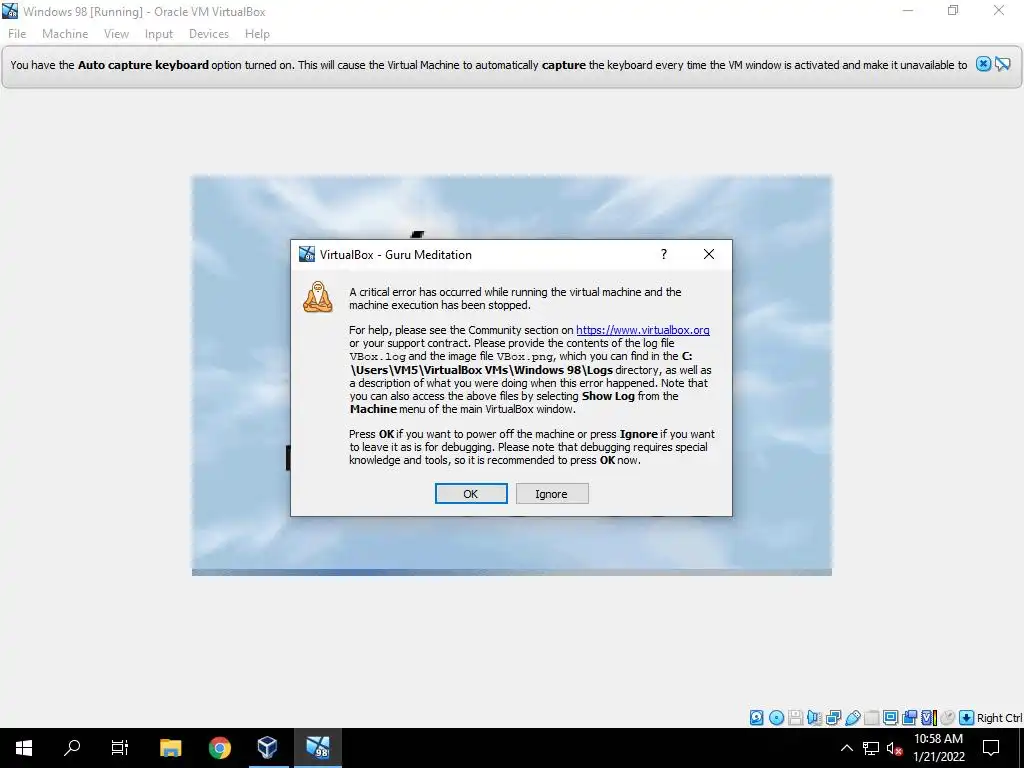The image size is (1024, 768).
Task: Open the https://www.virtualbox.org link
Action: [x=643, y=330]
